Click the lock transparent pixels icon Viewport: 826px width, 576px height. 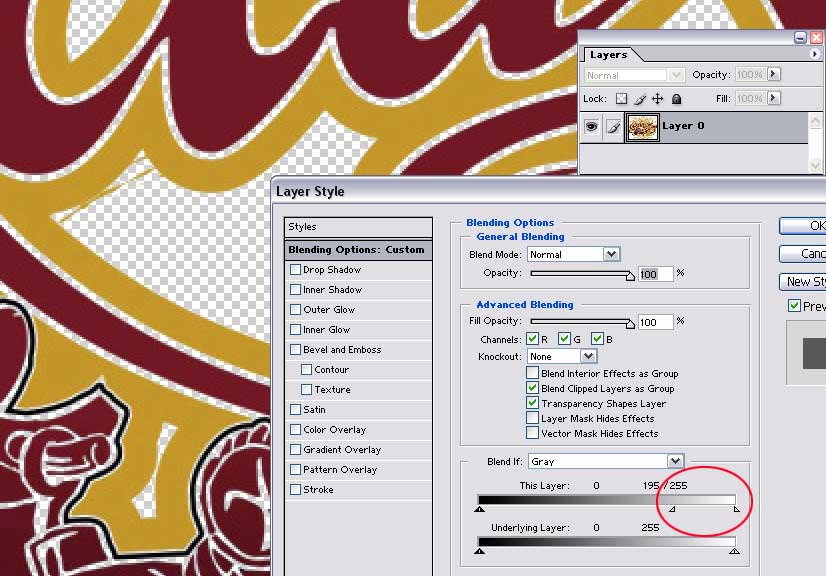click(x=621, y=99)
